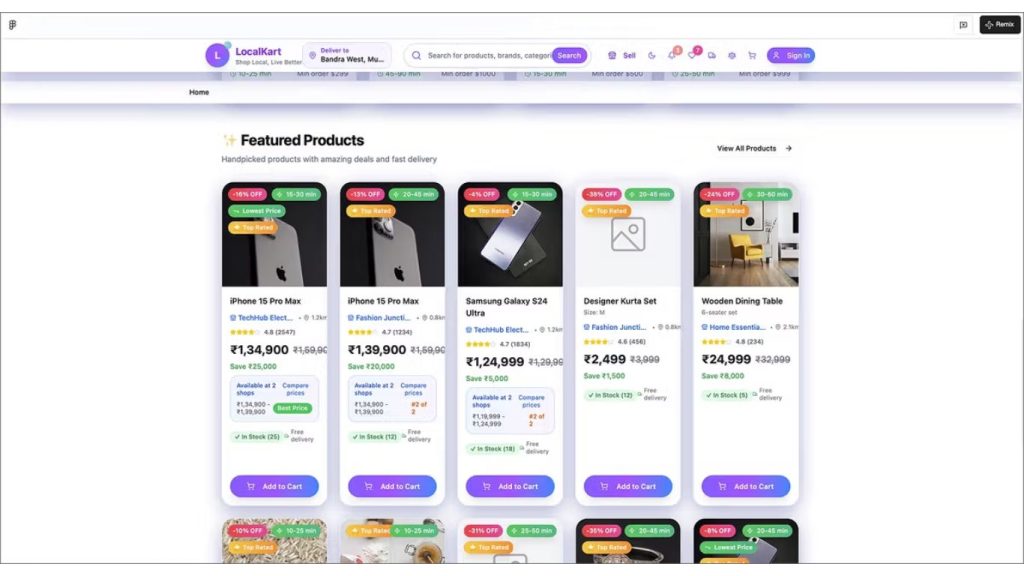This screenshot has height=576, width=1024.
Task: Click the product search input field
Action: (488, 56)
